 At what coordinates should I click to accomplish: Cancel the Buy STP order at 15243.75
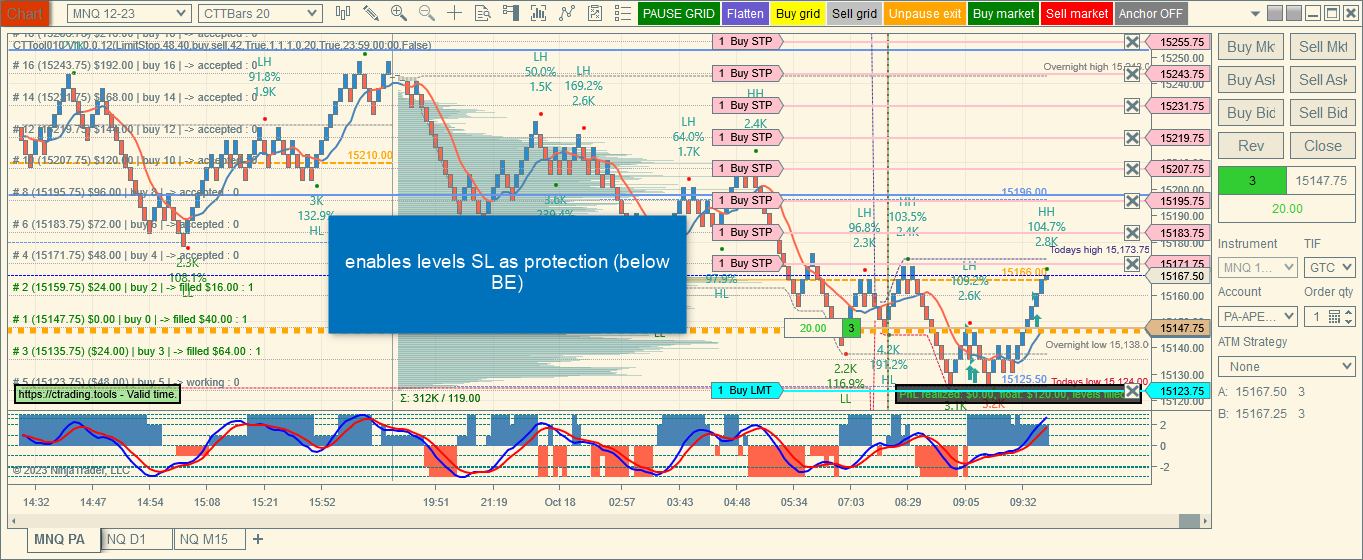tap(1132, 73)
